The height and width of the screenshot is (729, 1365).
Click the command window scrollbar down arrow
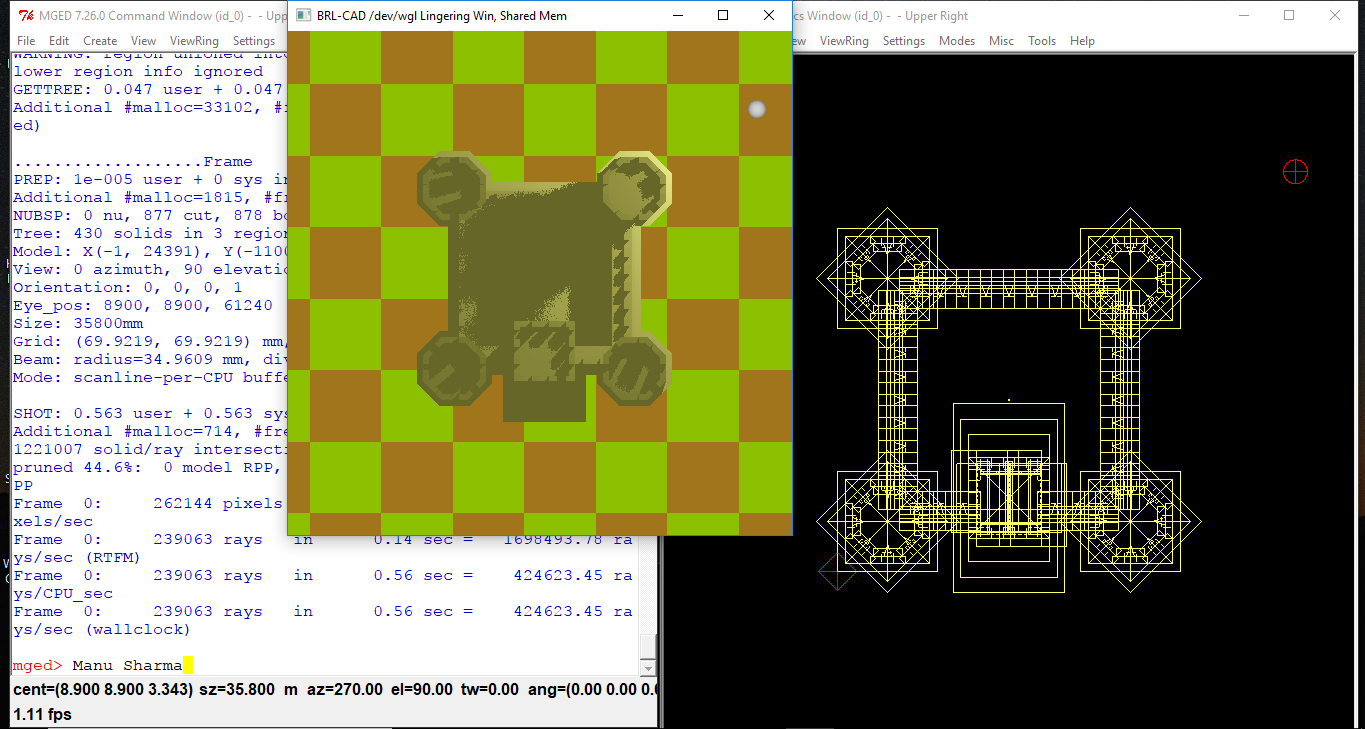click(x=648, y=667)
